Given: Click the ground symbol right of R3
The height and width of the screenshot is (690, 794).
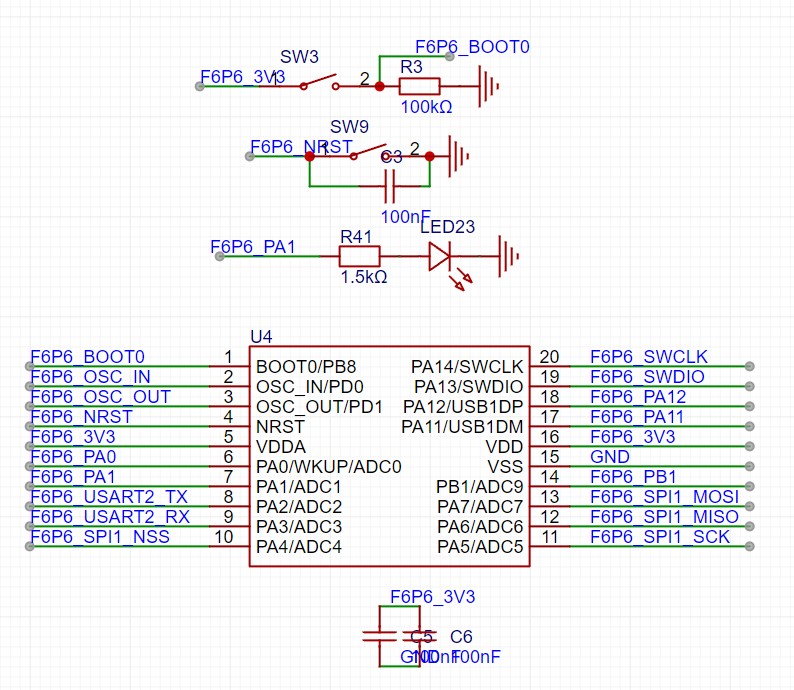Looking at the screenshot, I should coord(489,86).
